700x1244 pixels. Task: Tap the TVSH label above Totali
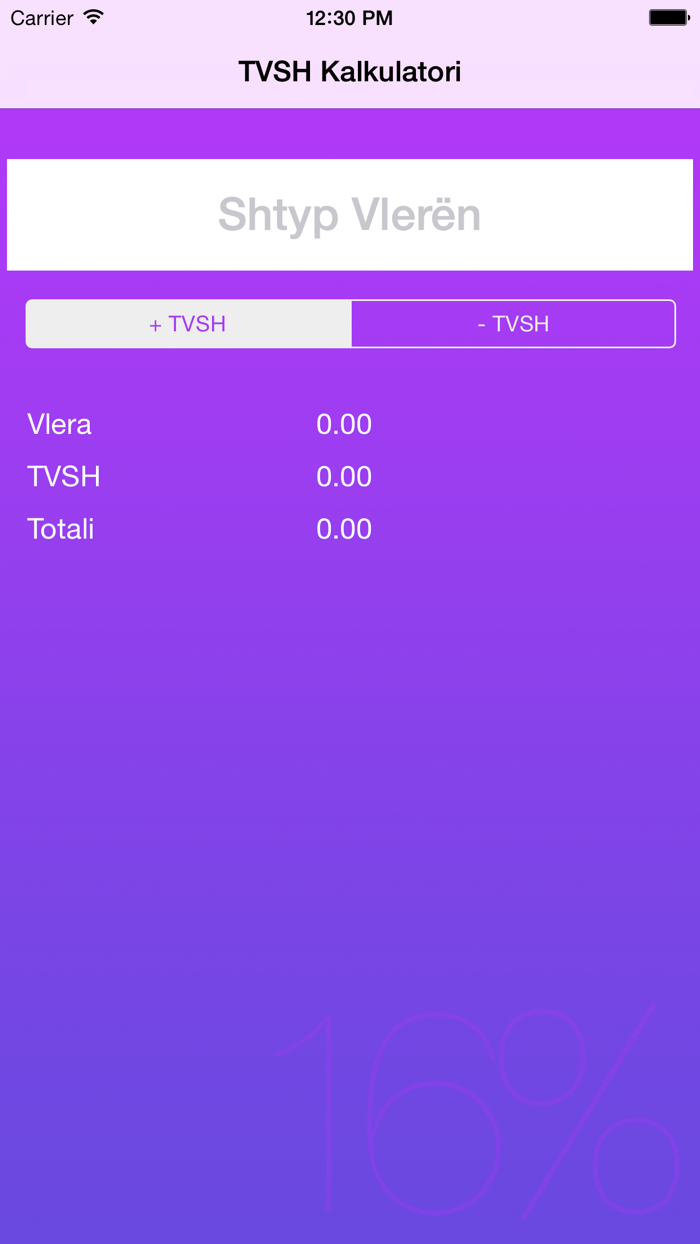coord(64,476)
